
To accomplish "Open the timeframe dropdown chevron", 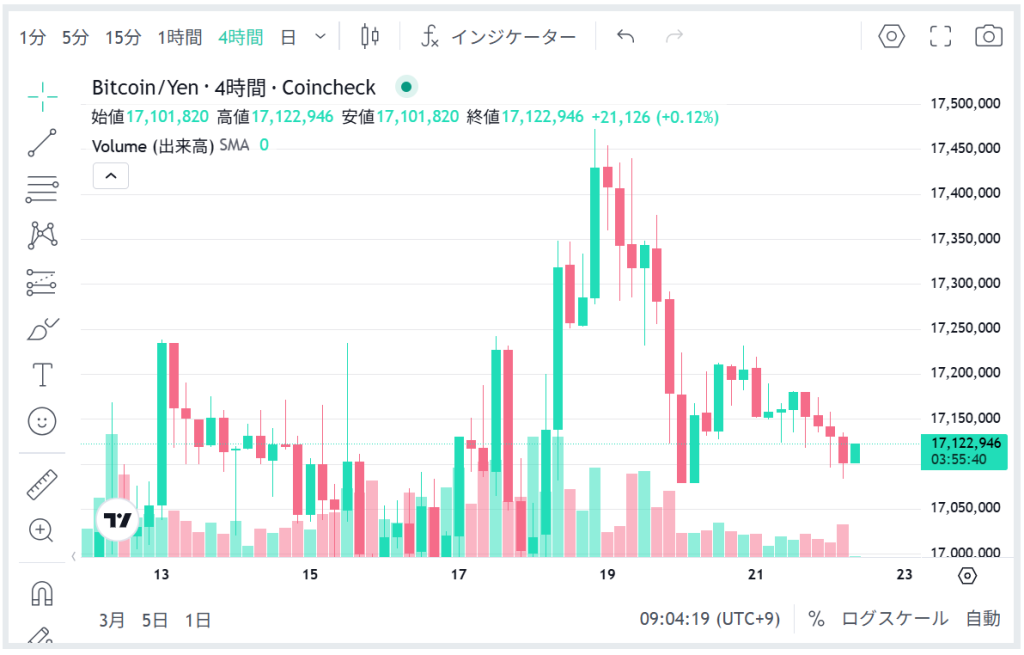I will pos(320,37).
